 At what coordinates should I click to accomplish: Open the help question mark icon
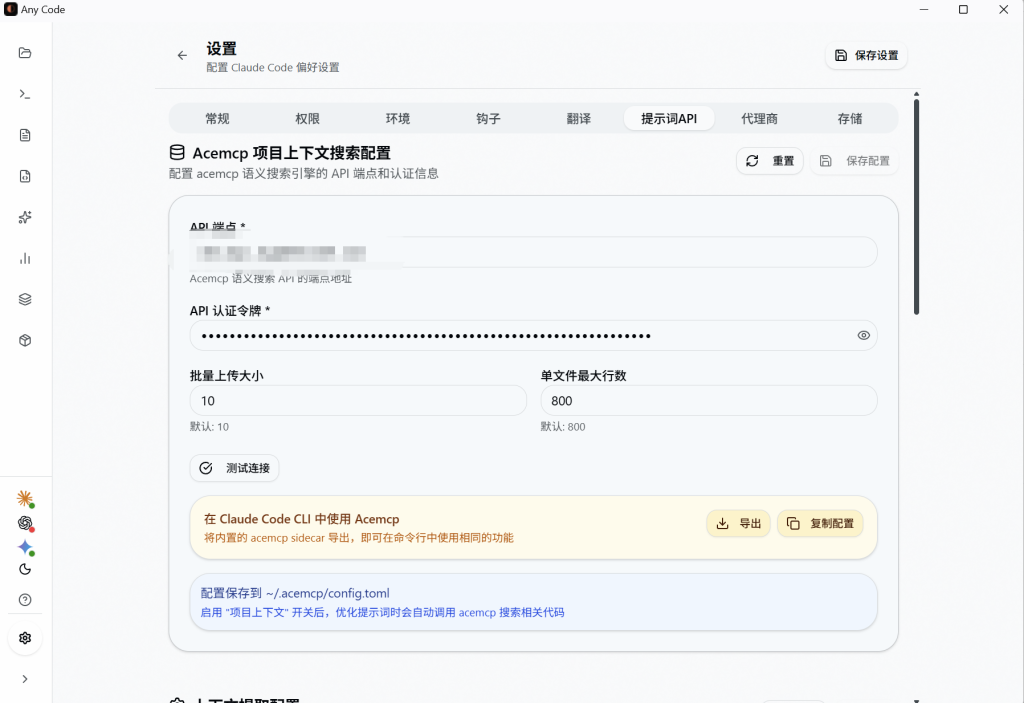click(x=25, y=599)
